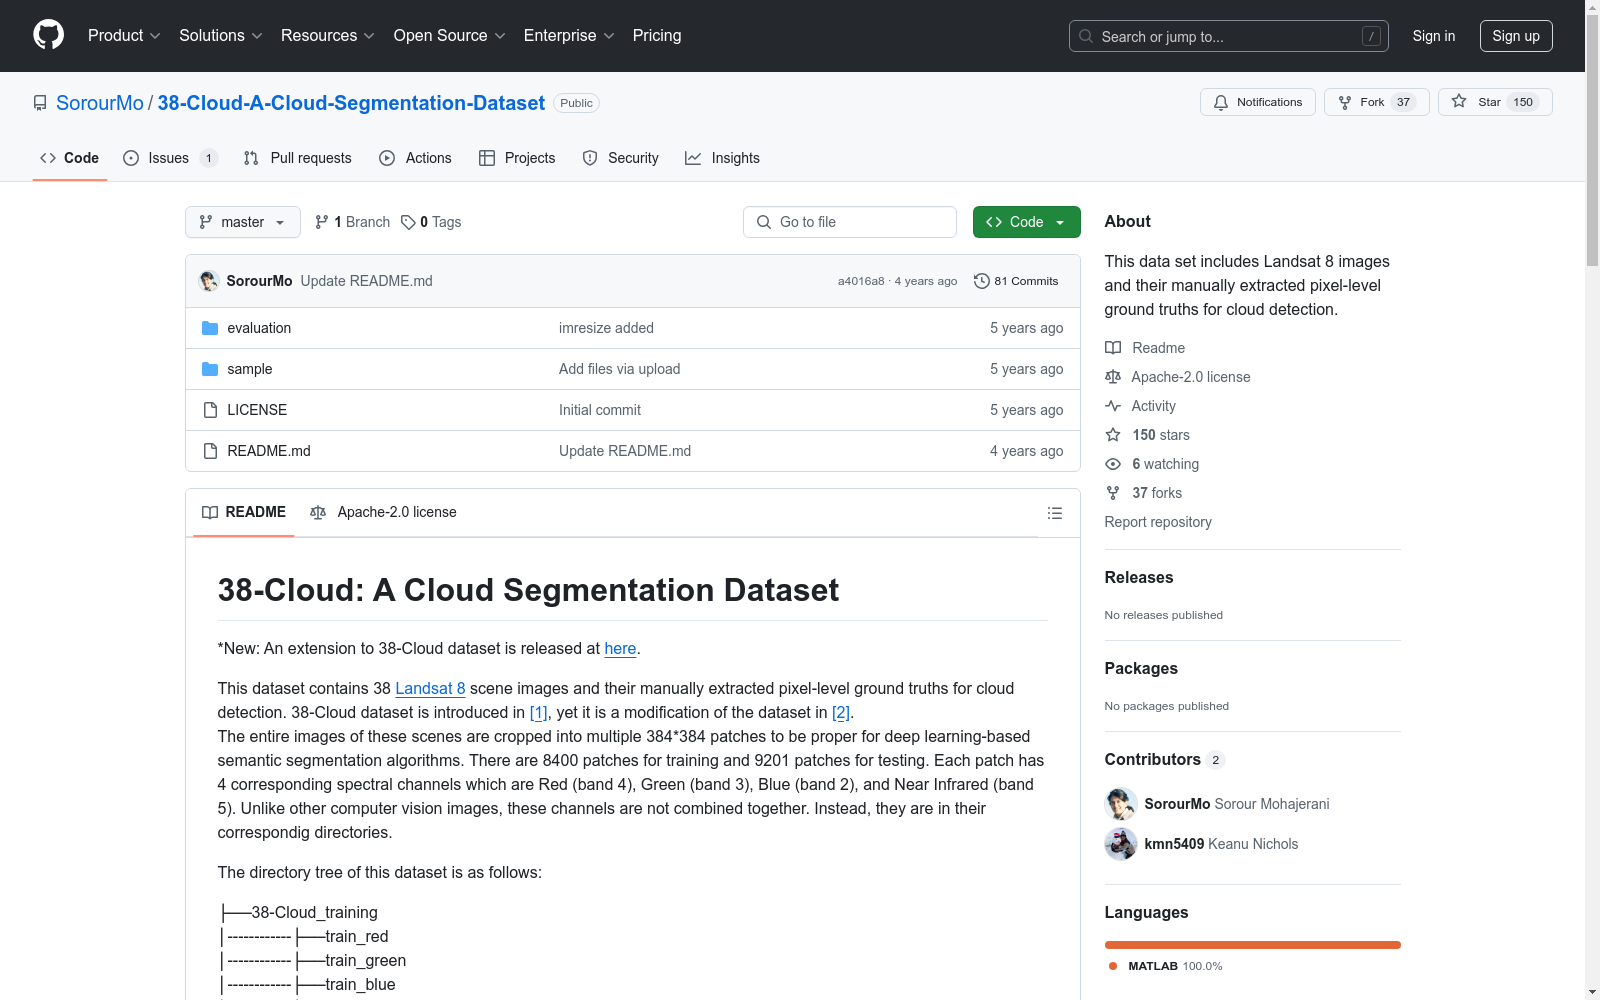Click the evaluation folder icon
The height and width of the screenshot is (1000, 1600).
[210, 328]
